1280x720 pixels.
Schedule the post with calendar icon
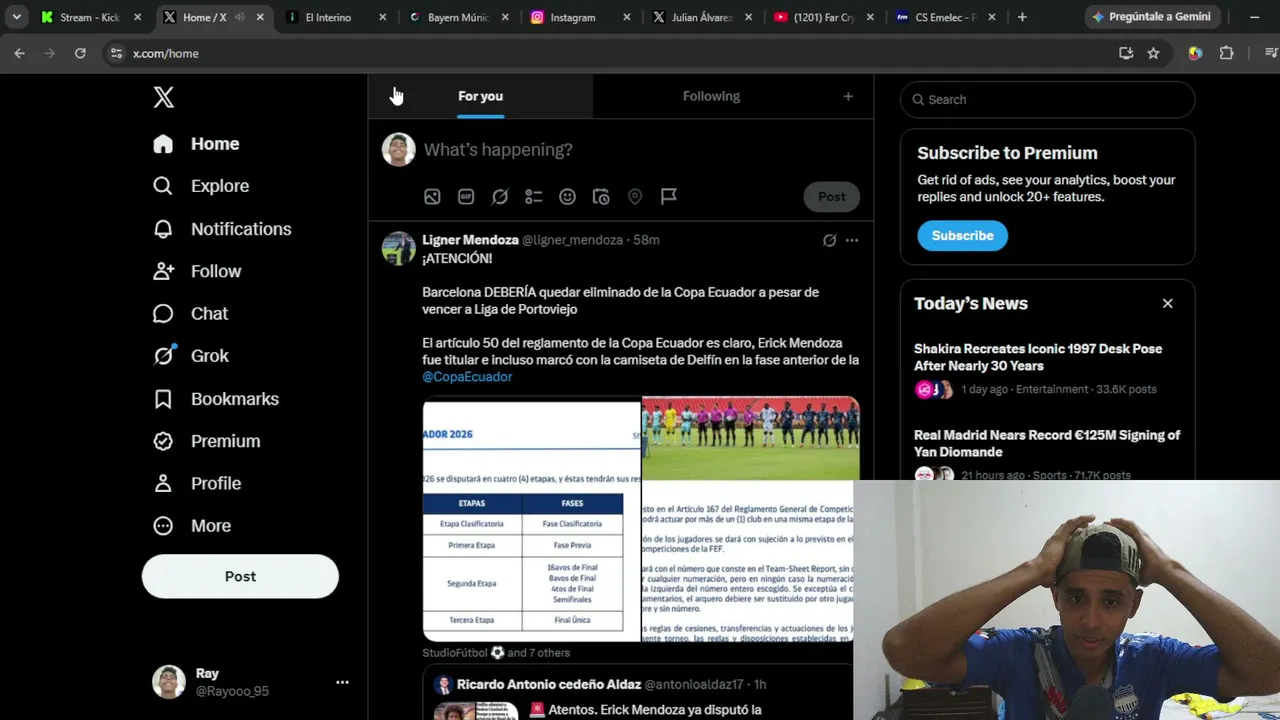coord(601,197)
